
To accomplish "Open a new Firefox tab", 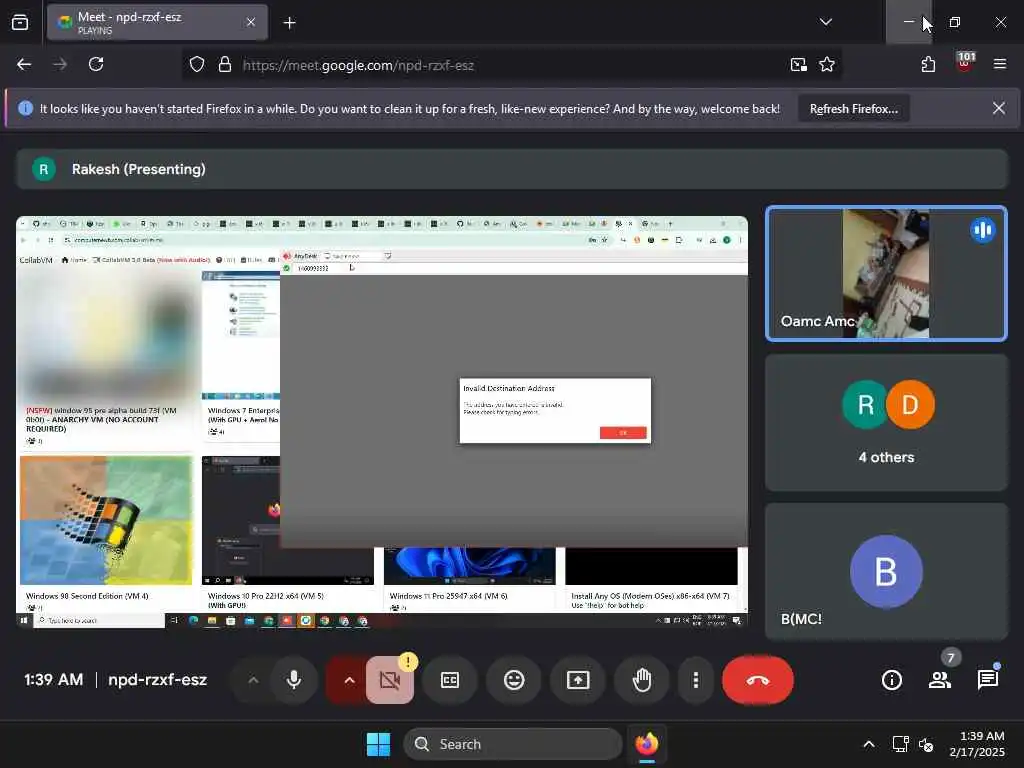I will (289, 23).
